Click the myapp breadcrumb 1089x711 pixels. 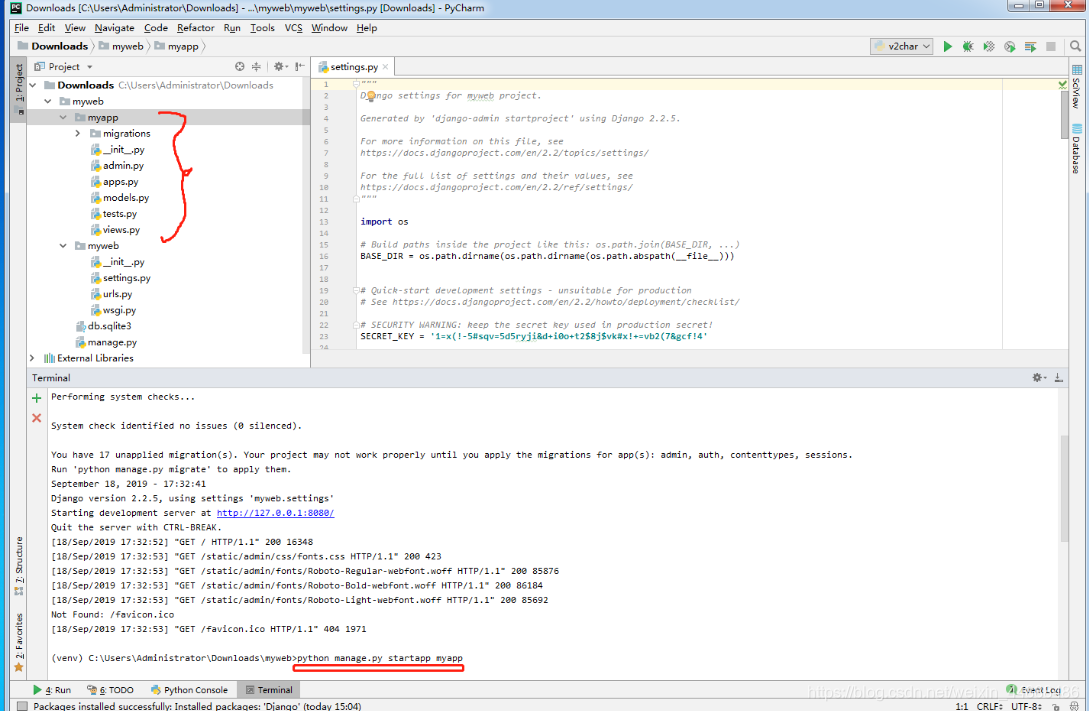click(x=176, y=47)
